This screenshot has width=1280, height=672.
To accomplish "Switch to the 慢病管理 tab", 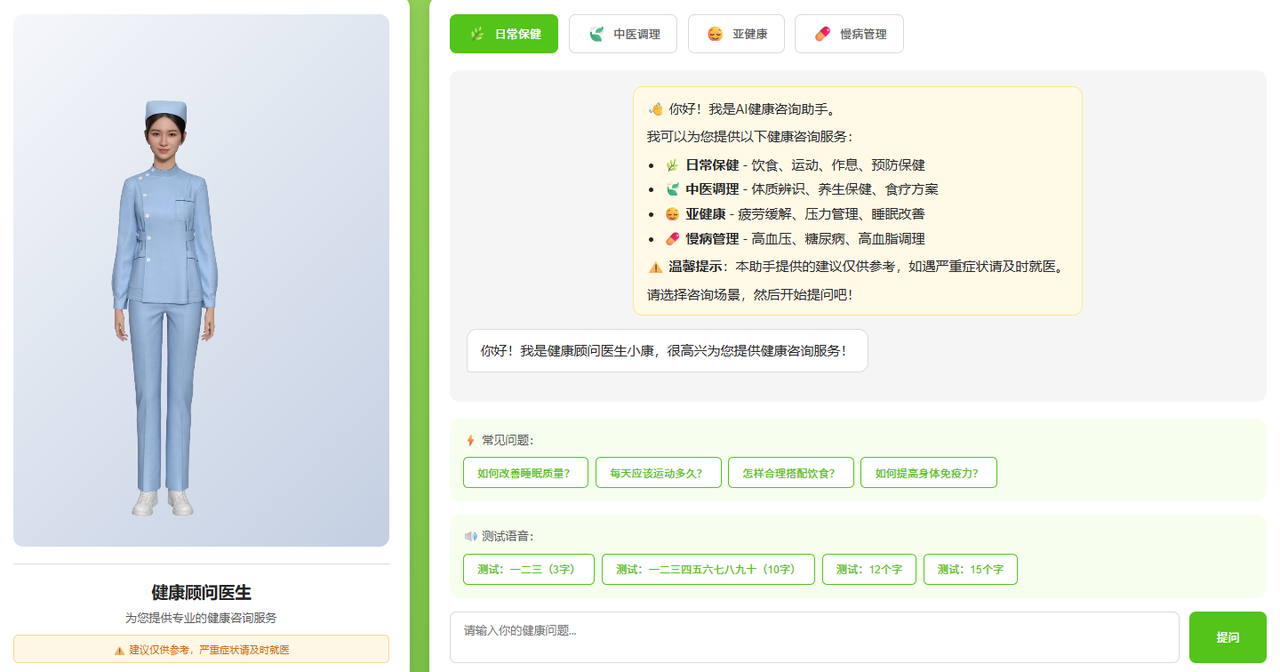I will (x=849, y=34).
